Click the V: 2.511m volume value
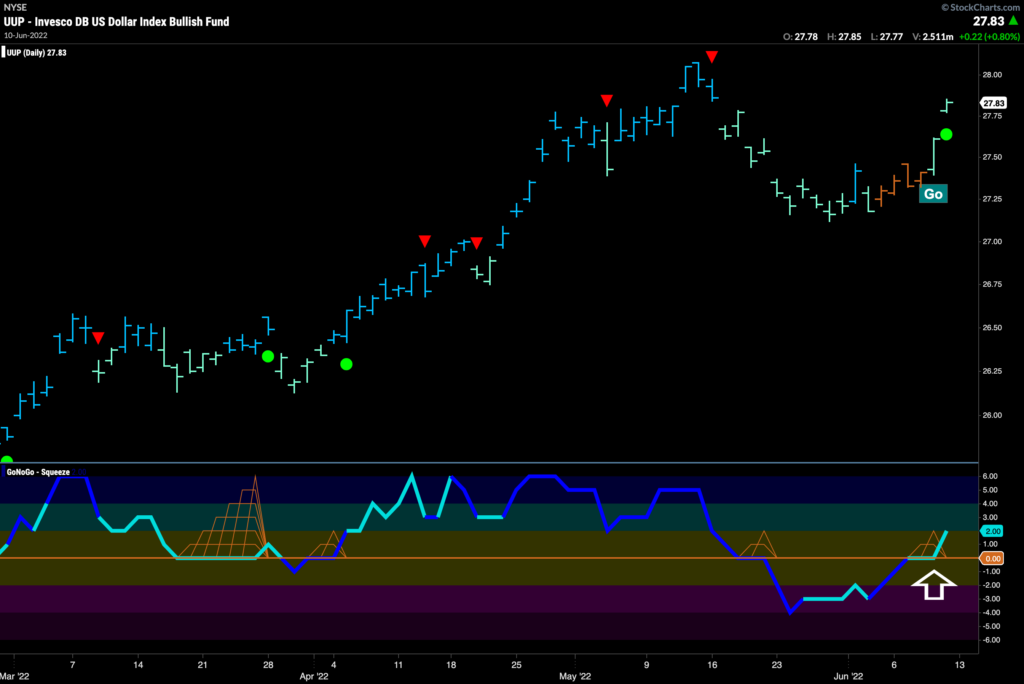The image size is (1024, 684). (x=933, y=37)
